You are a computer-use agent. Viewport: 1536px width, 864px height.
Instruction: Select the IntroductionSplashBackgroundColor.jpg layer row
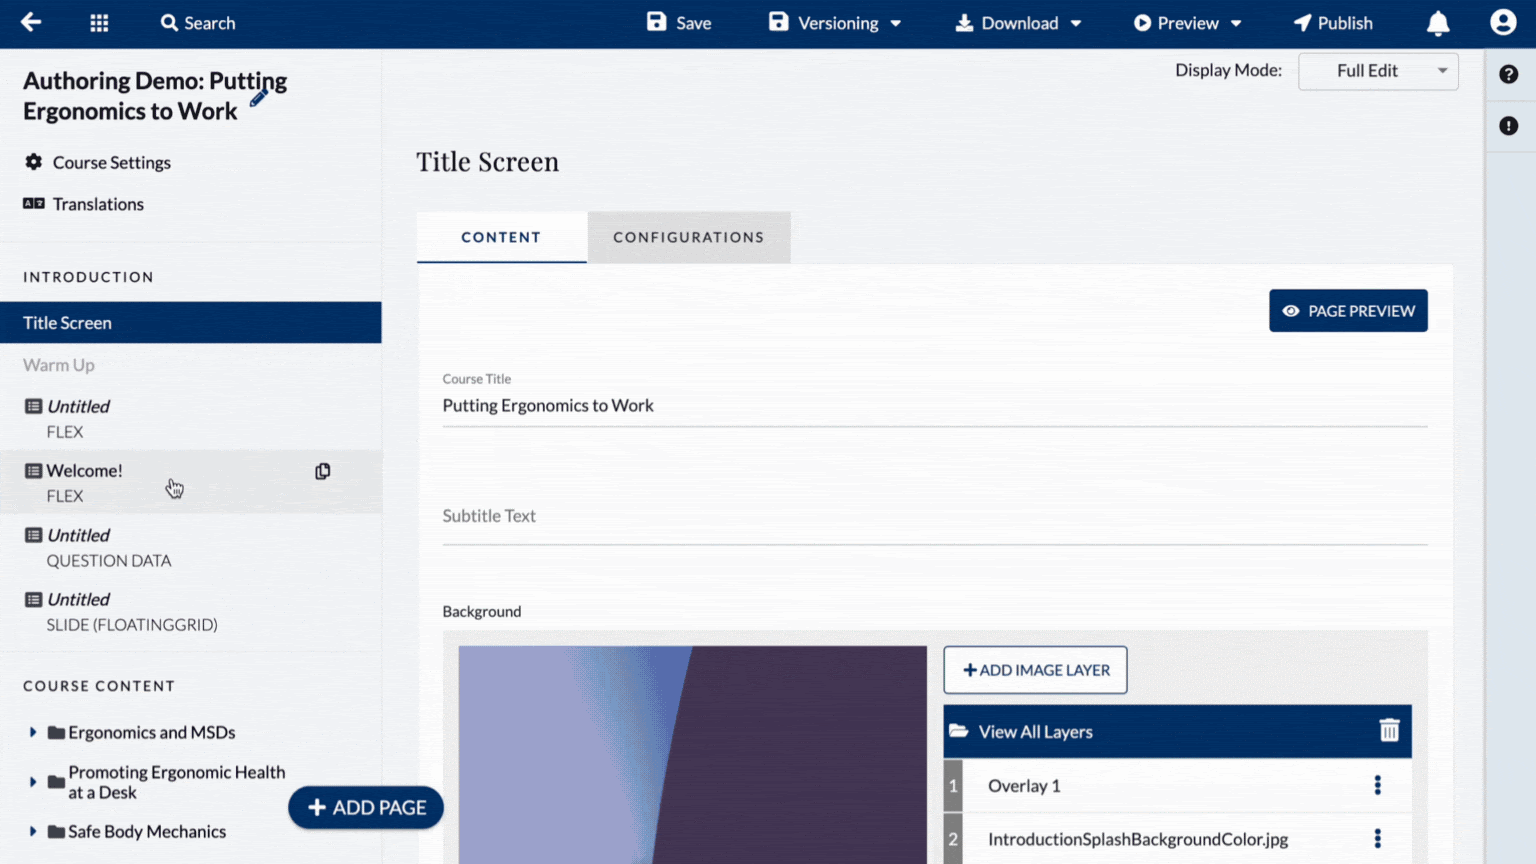pos(1178,839)
